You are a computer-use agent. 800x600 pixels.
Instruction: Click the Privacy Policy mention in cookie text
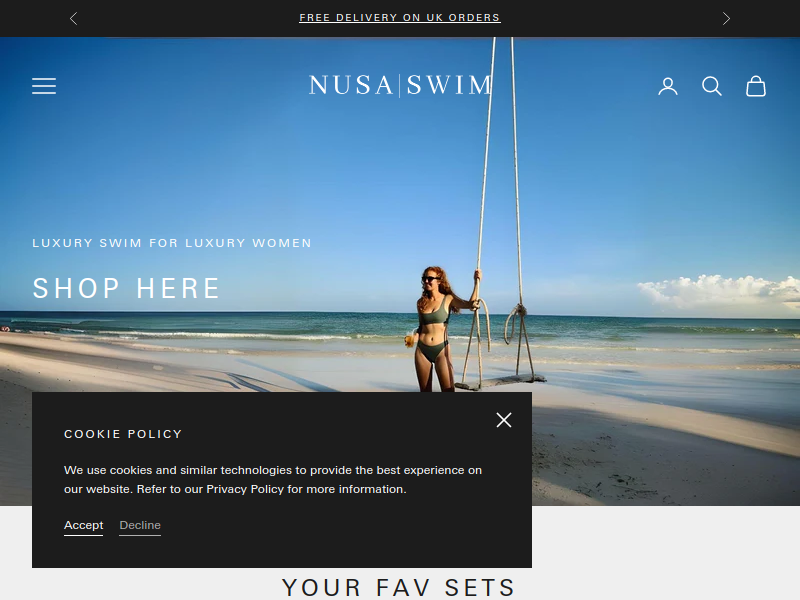point(245,489)
